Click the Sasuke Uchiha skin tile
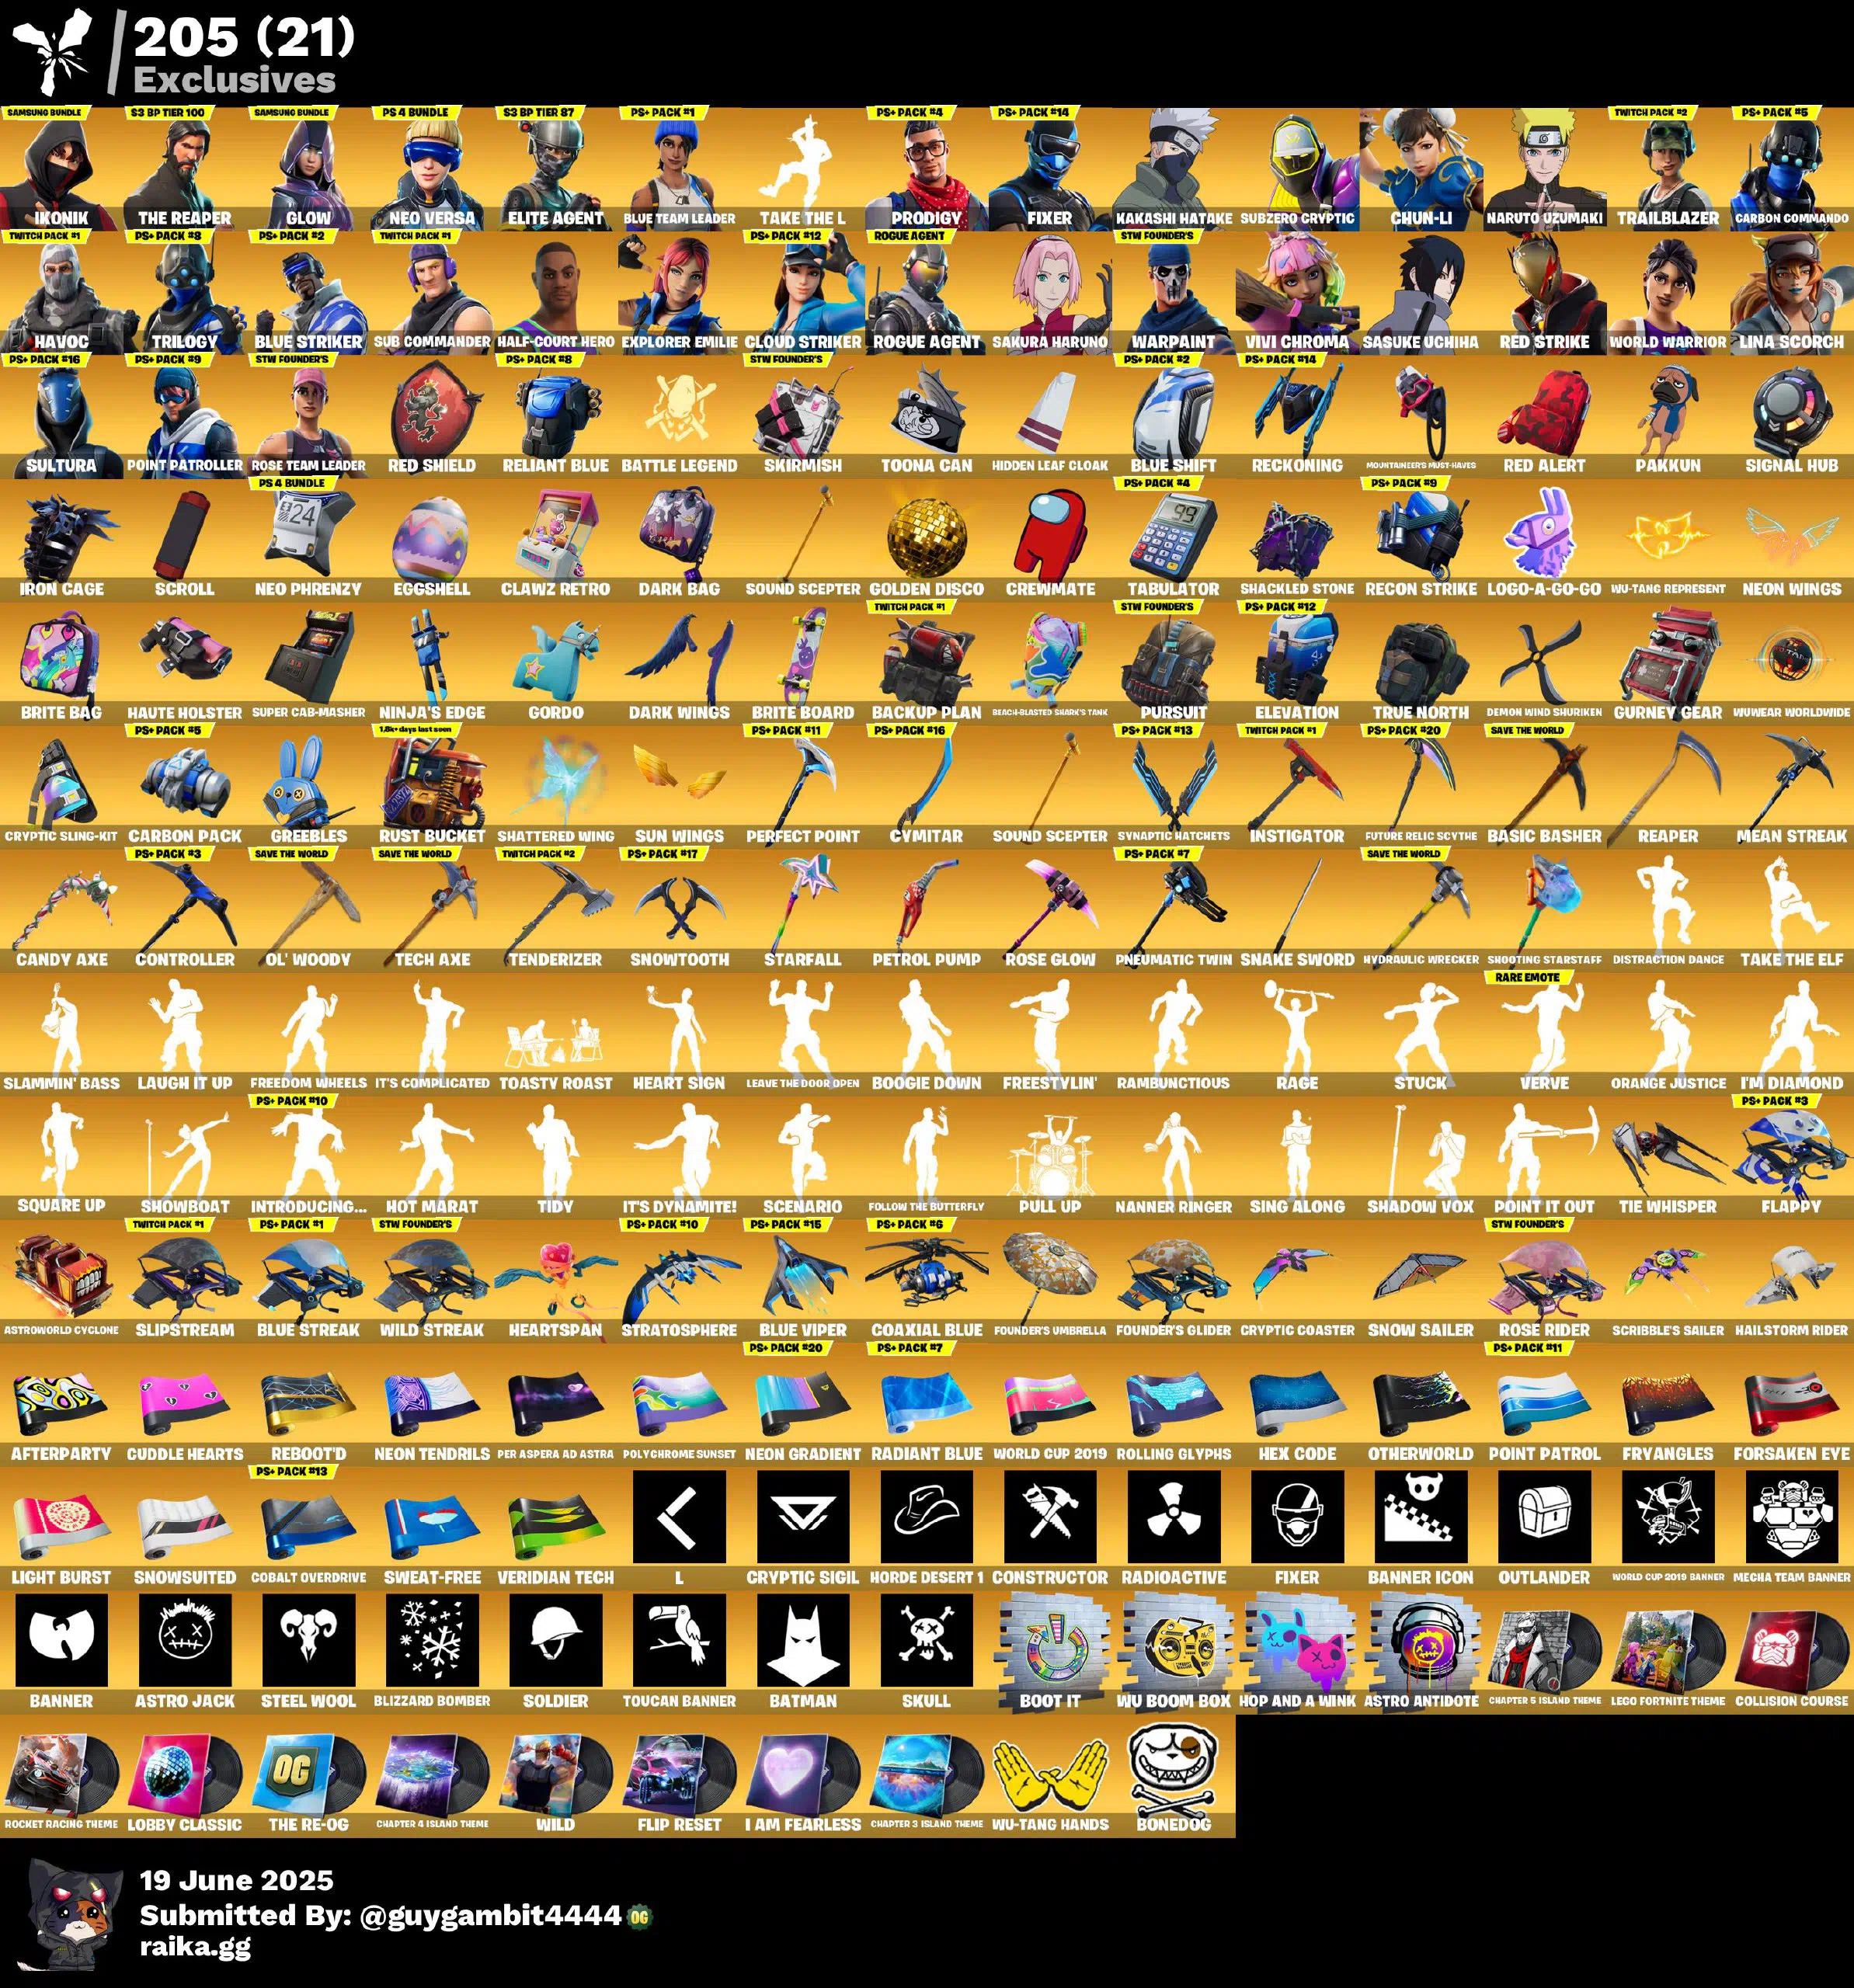This screenshot has height=1988, width=1854. (x=1421, y=292)
